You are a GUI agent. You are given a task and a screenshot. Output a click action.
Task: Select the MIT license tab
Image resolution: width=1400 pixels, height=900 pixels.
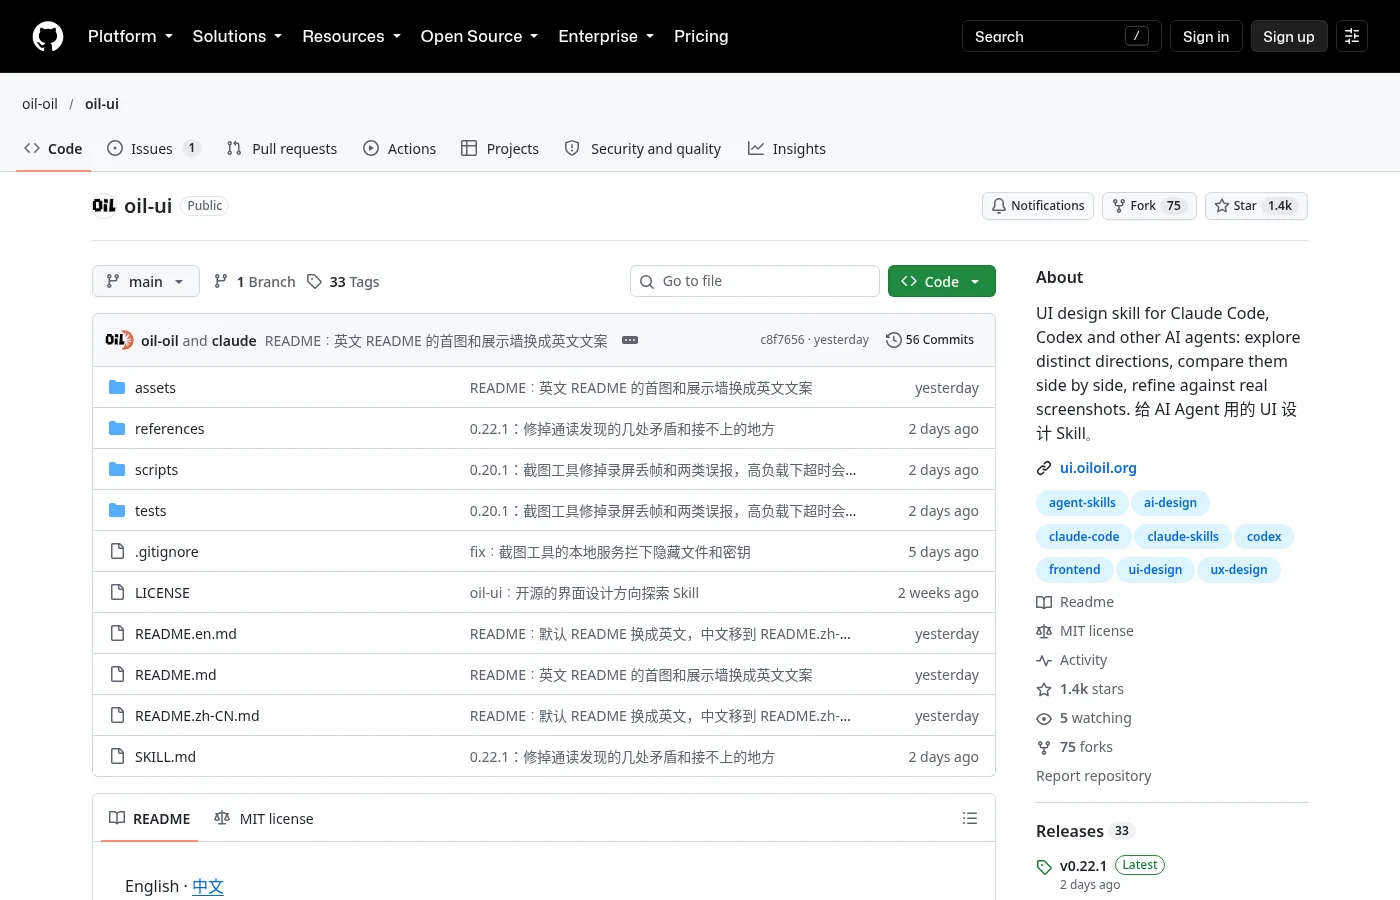tap(264, 818)
